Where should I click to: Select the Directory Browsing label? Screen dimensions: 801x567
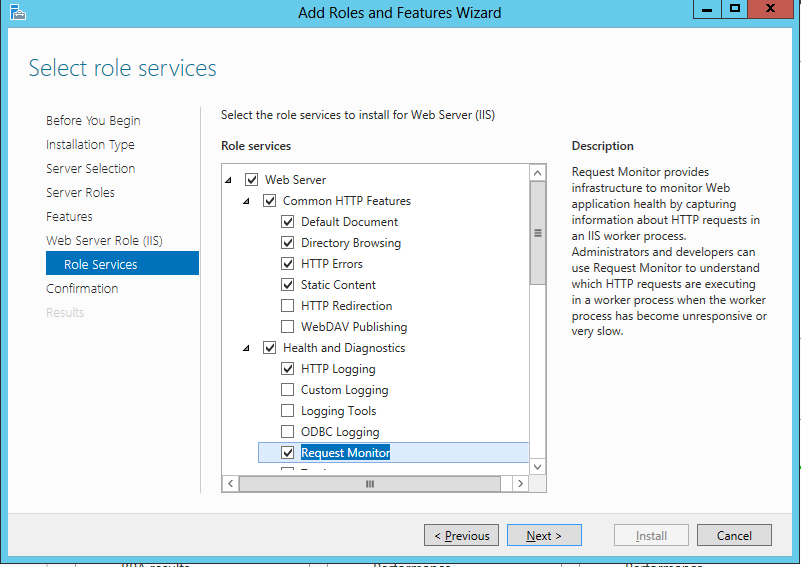(351, 243)
